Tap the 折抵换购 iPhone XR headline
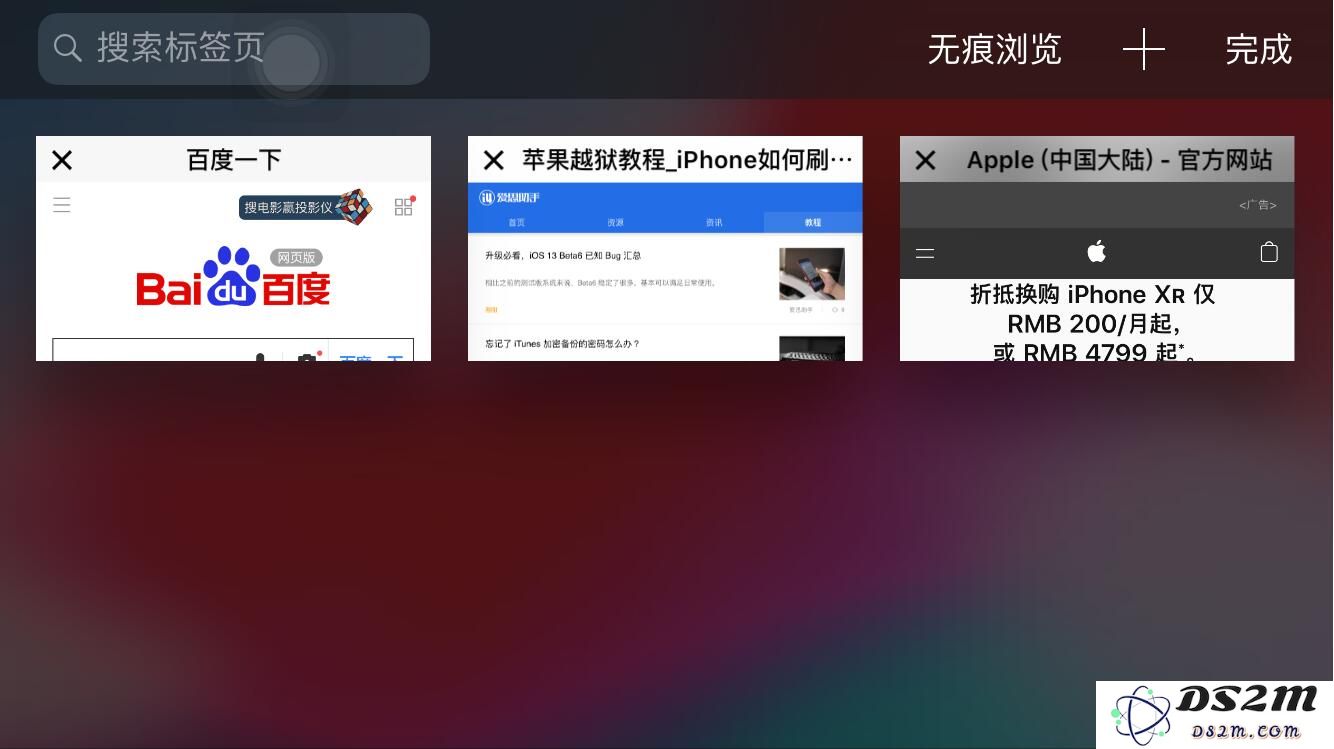Image resolution: width=1334 pixels, height=749 pixels. click(x=1093, y=322)
